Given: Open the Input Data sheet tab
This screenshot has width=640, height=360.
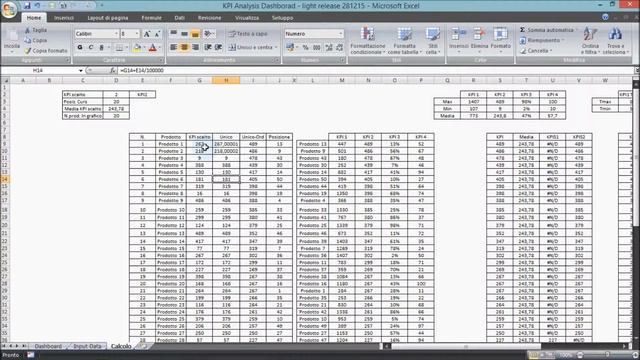Looking at the screenshot, I should [x=87, y=346].
